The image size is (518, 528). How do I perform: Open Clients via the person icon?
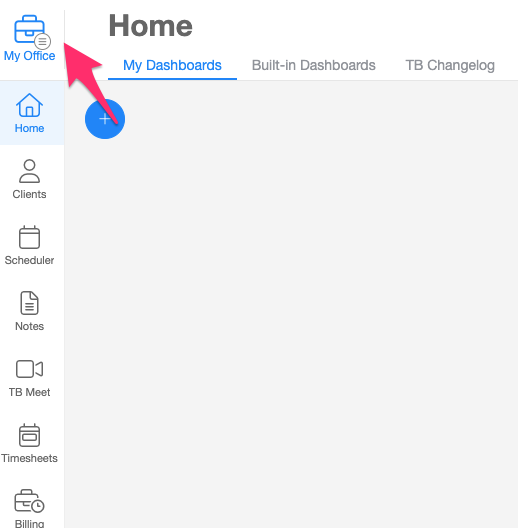pos(29,171)
